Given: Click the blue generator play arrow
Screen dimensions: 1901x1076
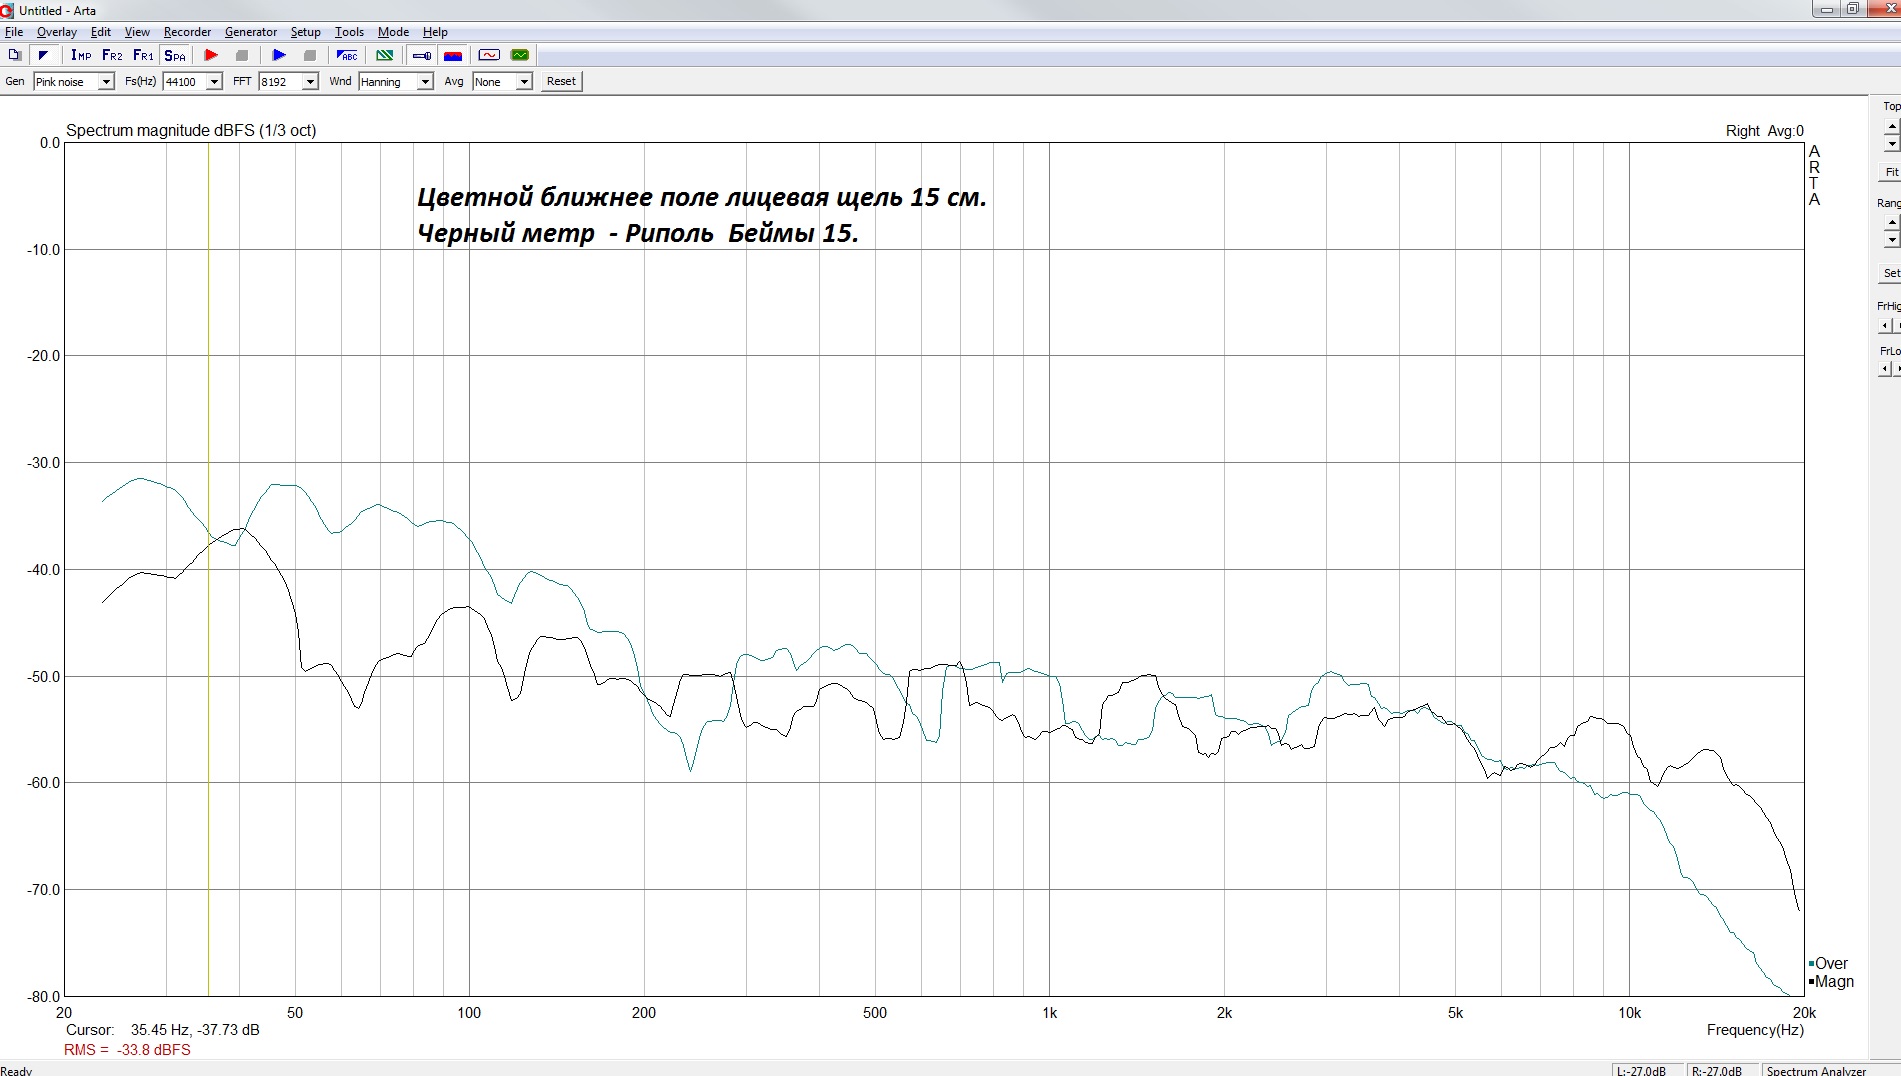Looking at the screenshot, I should click(x=279, y=55).
